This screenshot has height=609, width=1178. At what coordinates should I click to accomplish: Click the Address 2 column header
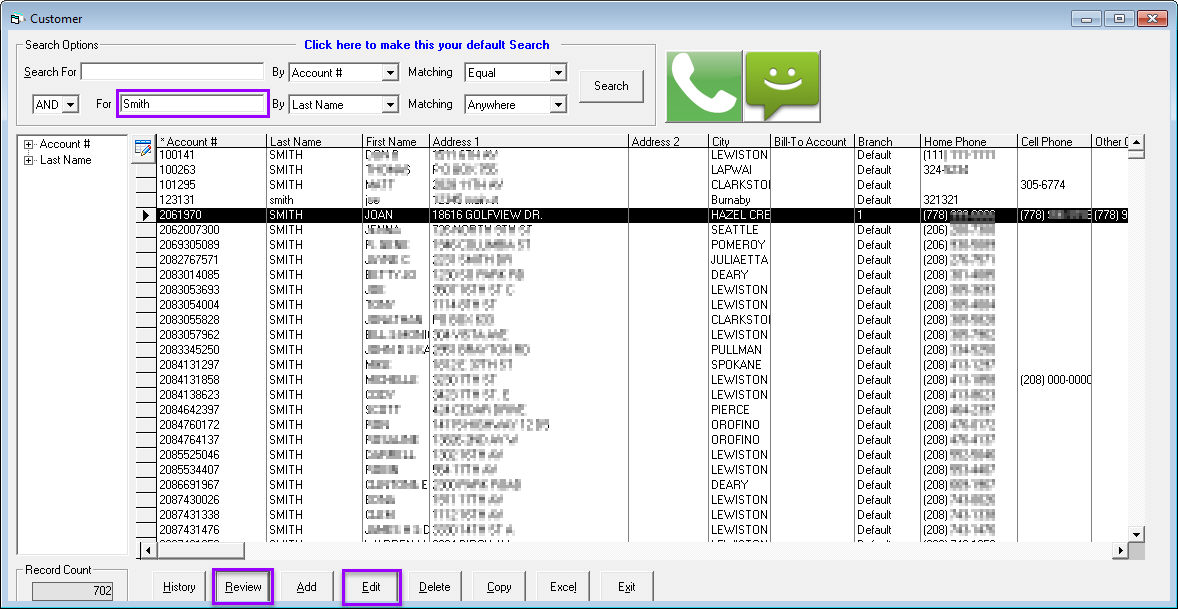[668, 141]
